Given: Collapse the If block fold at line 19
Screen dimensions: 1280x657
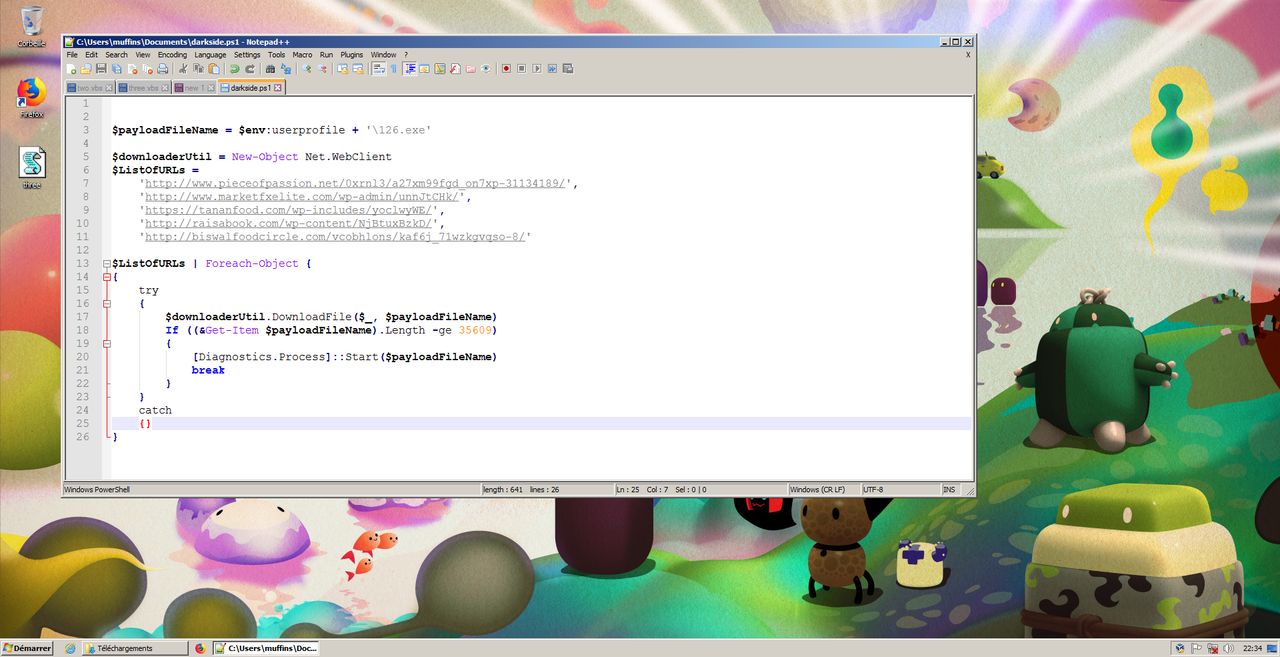Looking at the screenshot, I should pos(107,343).
